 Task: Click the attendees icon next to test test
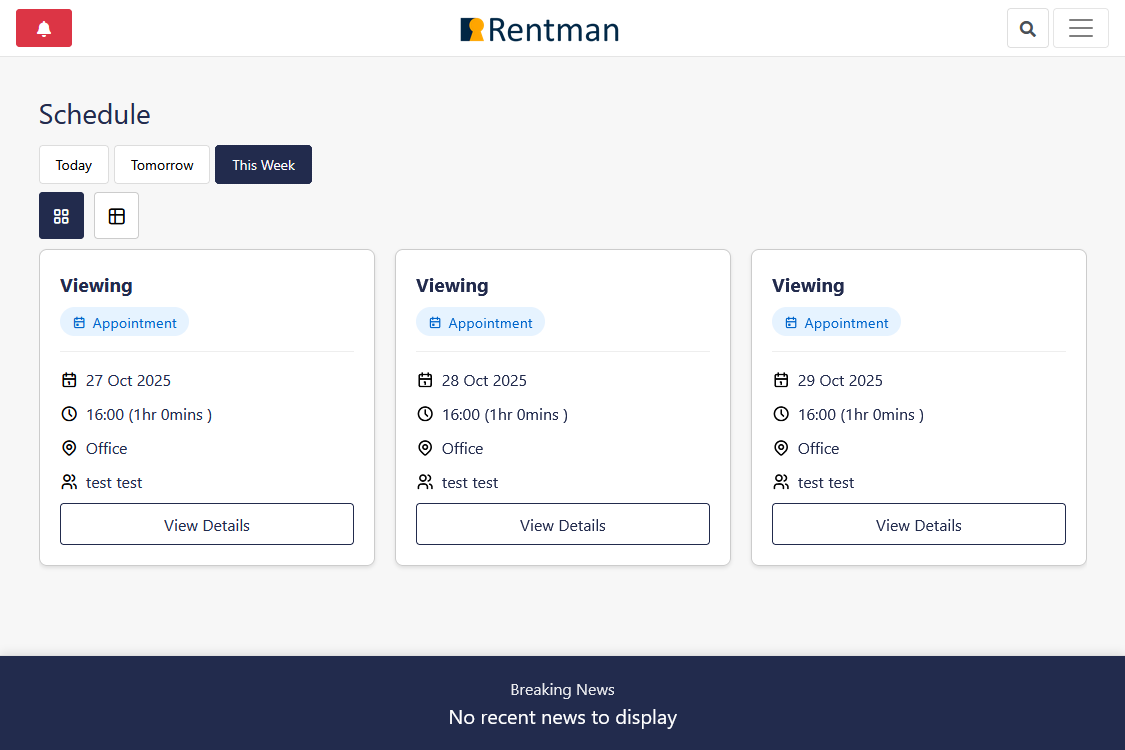[69, 481]
